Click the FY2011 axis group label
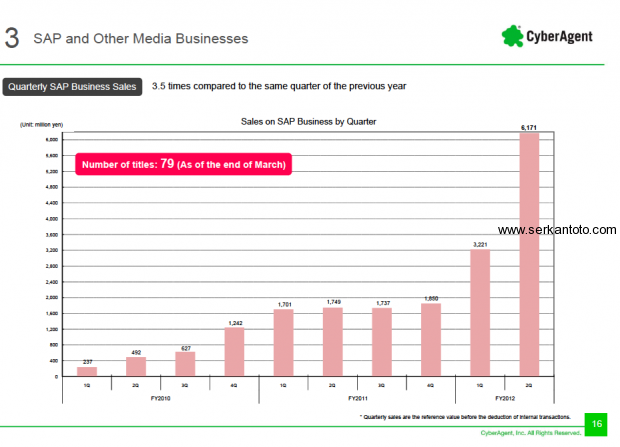Screen dimensions: 620x447 358,398
